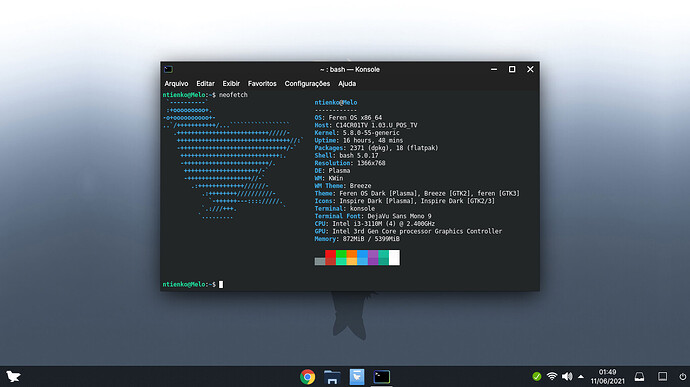Open the volume speaker tray icon
Image resolution: width=690 pixels, height=387 pixels.
point(567,376)
